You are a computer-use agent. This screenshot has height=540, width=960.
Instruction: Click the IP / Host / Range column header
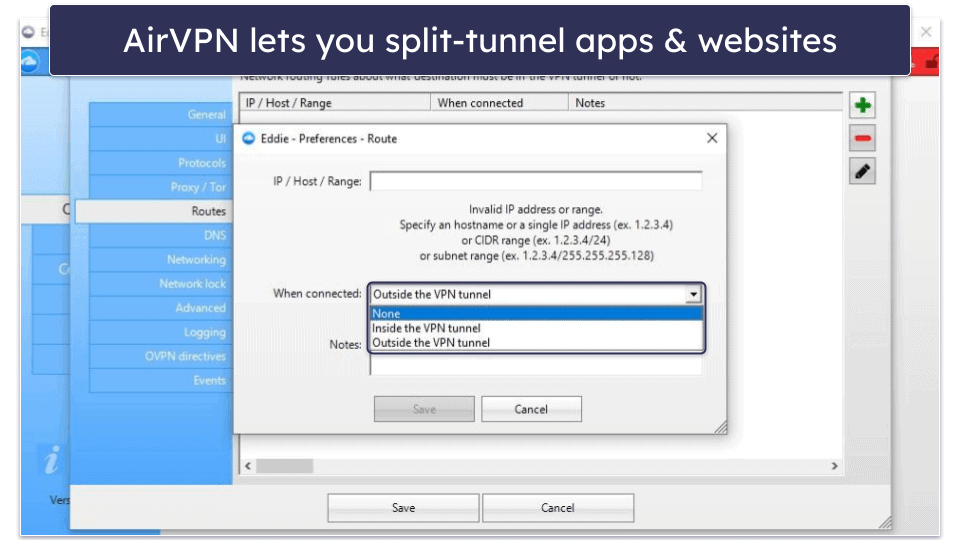[336, 103]
